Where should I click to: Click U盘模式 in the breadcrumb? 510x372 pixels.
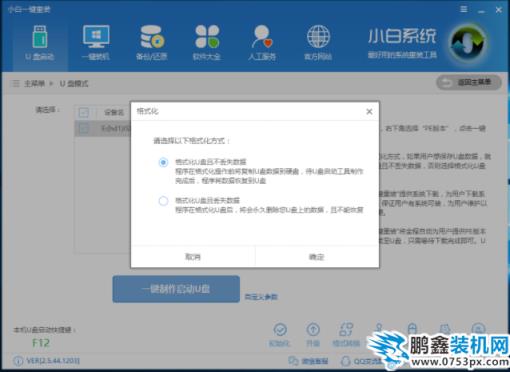(x=74, y=84)
